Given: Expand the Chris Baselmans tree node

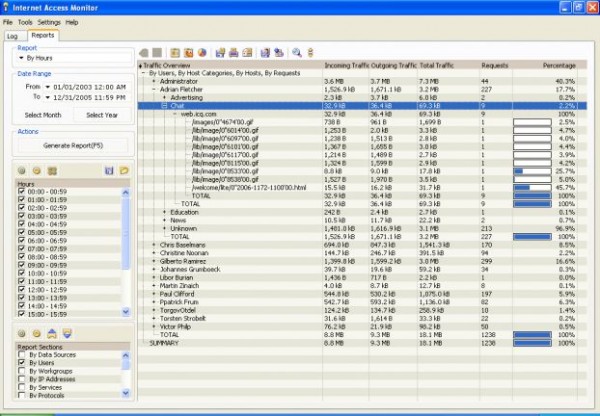Looking at the screenshot, I should click(x=153, y=242).
